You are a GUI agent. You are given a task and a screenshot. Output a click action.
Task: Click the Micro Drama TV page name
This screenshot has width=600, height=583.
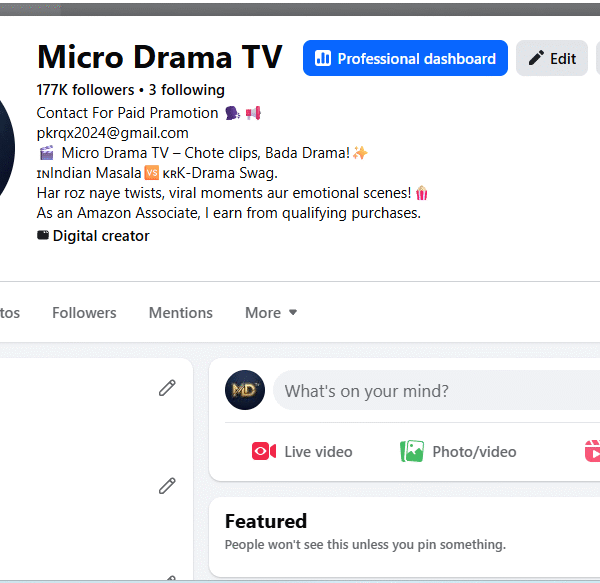(160, 57)
